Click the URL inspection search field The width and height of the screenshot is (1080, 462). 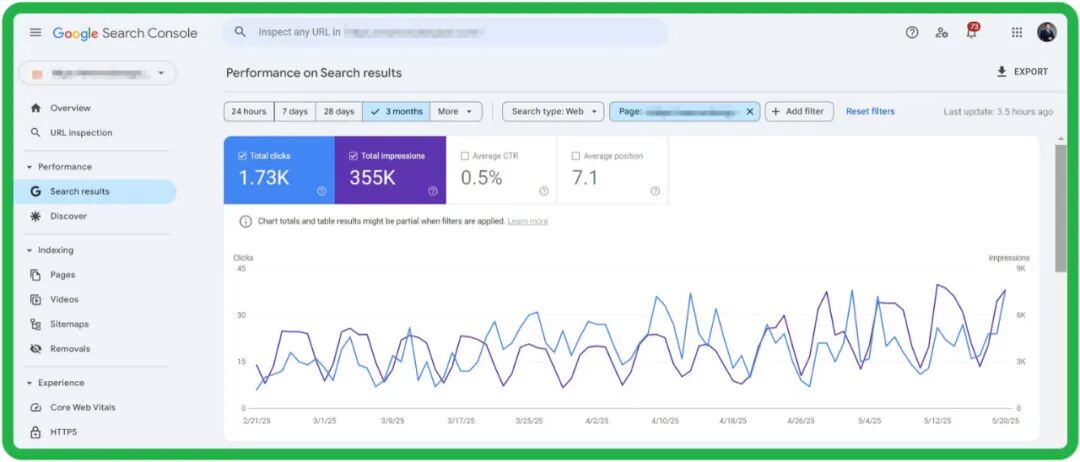445,32
